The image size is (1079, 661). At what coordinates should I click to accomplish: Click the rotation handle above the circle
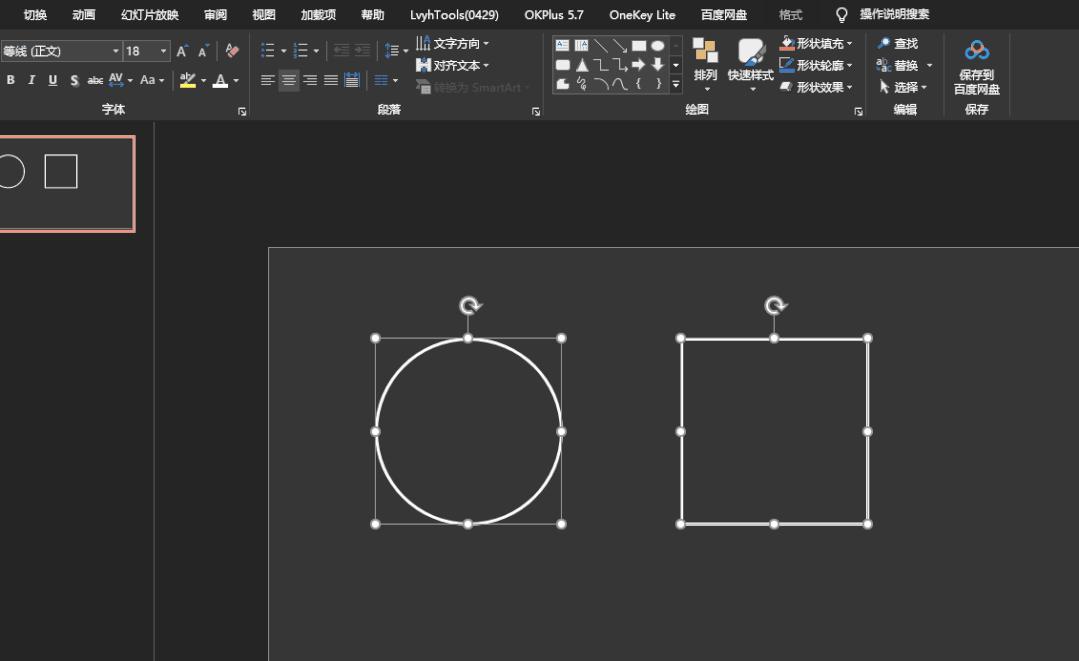(x=469, y=306)
